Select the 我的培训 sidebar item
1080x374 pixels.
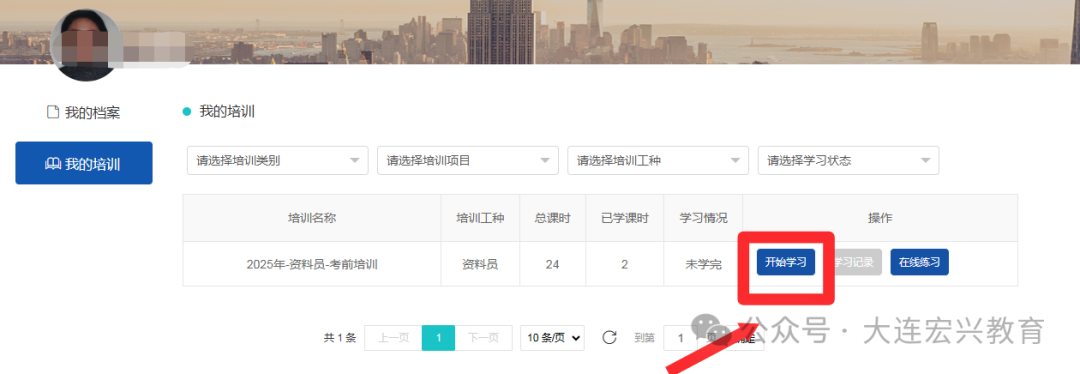click(83, 163)
